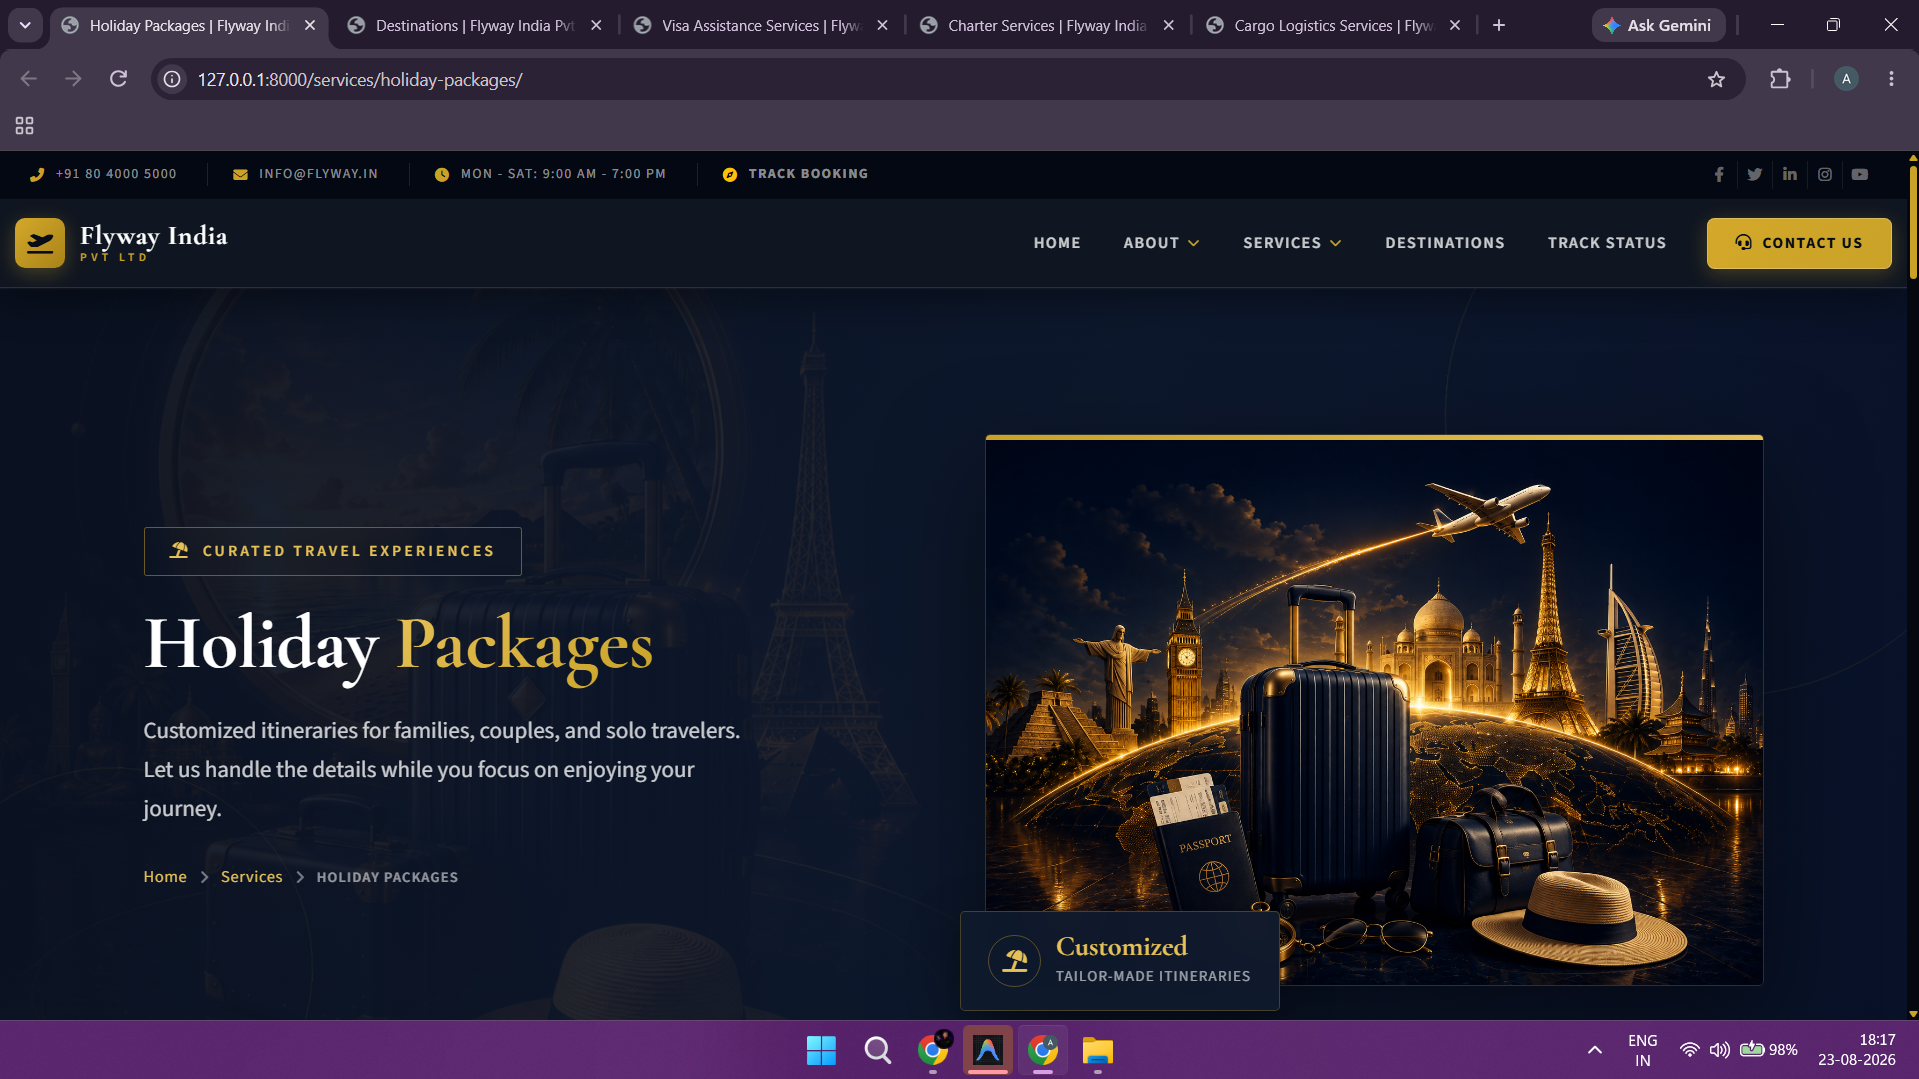1919x1079 pixels.
Task: Reload the current page
Action: [118, 79]
